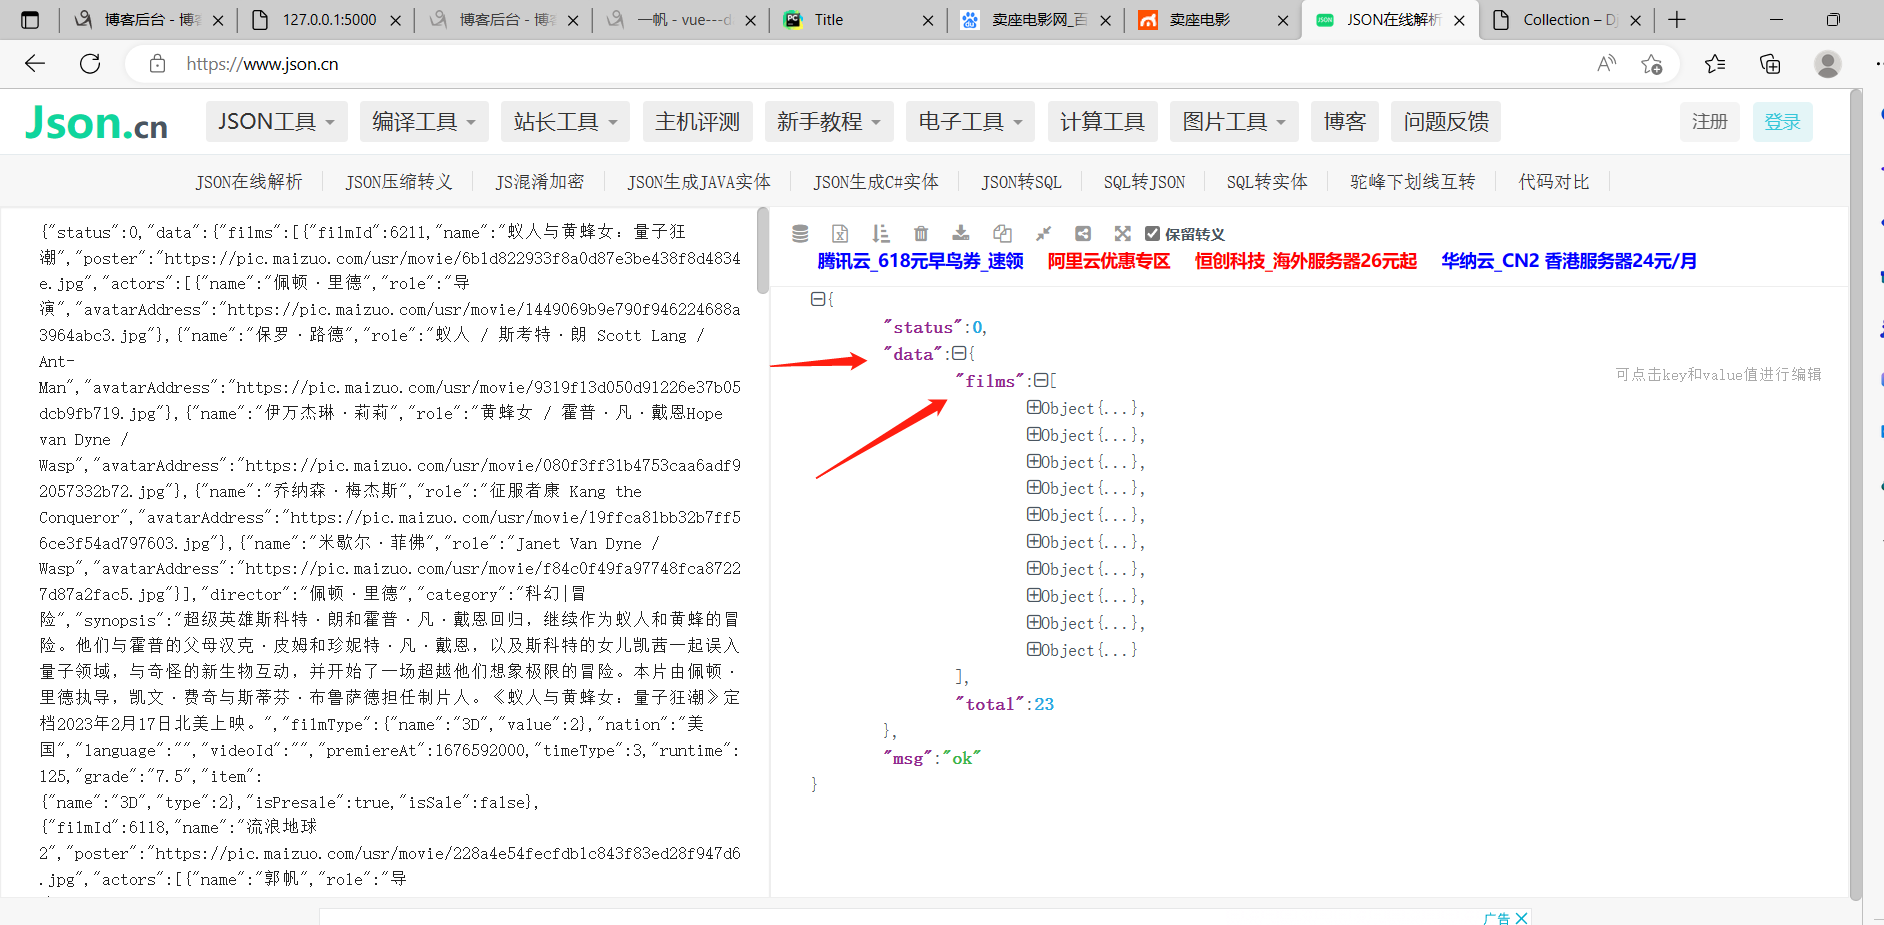Close the bottom advertisement with X
This screenshot has width=1884, height=925.
tap(1522, 918)
